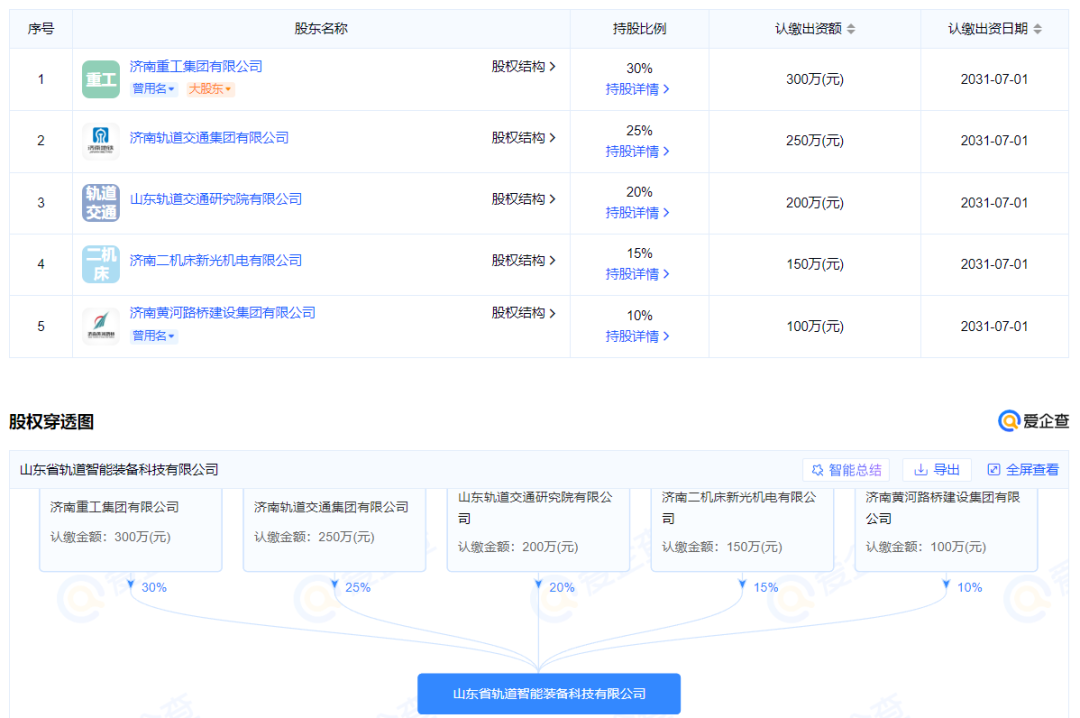Screen dimensions: 1080x718
Task: Open 股权结构 for 济南二机床新光机电有限公司
Action: 523,260
